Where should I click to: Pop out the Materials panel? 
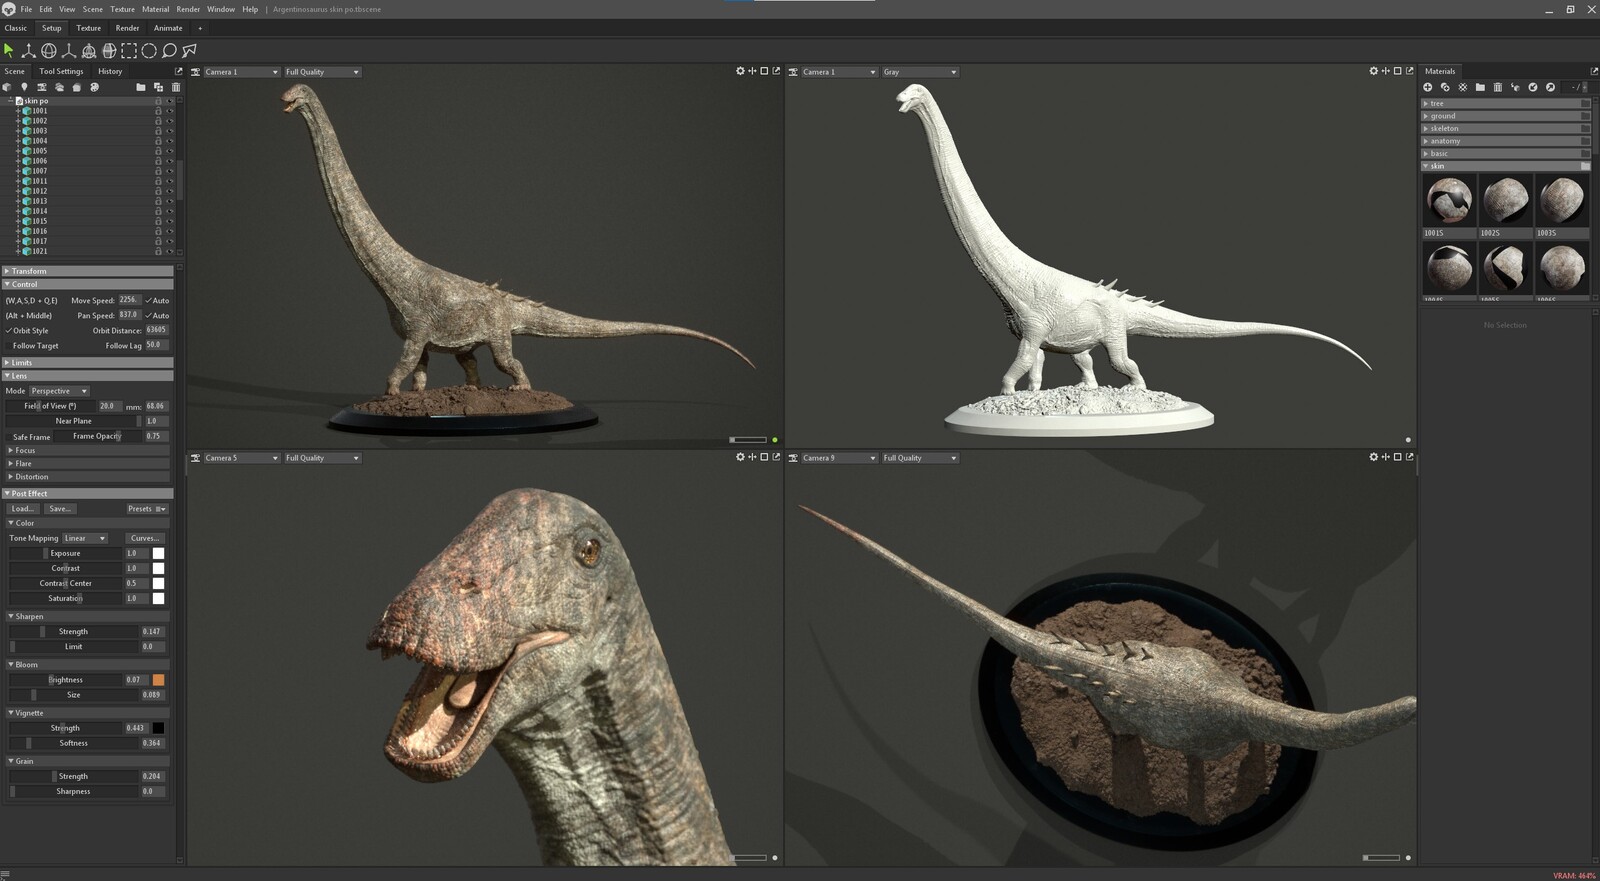point(1594,71)
